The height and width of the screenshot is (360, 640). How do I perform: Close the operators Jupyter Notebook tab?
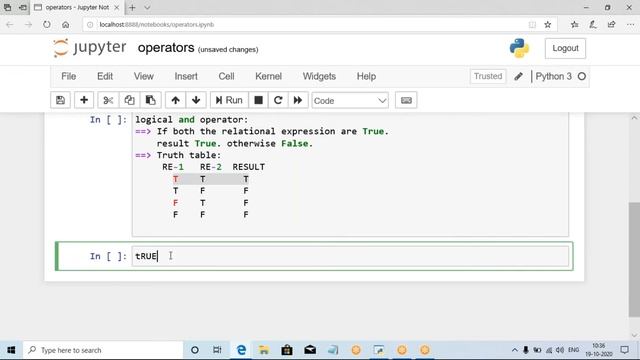116,7
